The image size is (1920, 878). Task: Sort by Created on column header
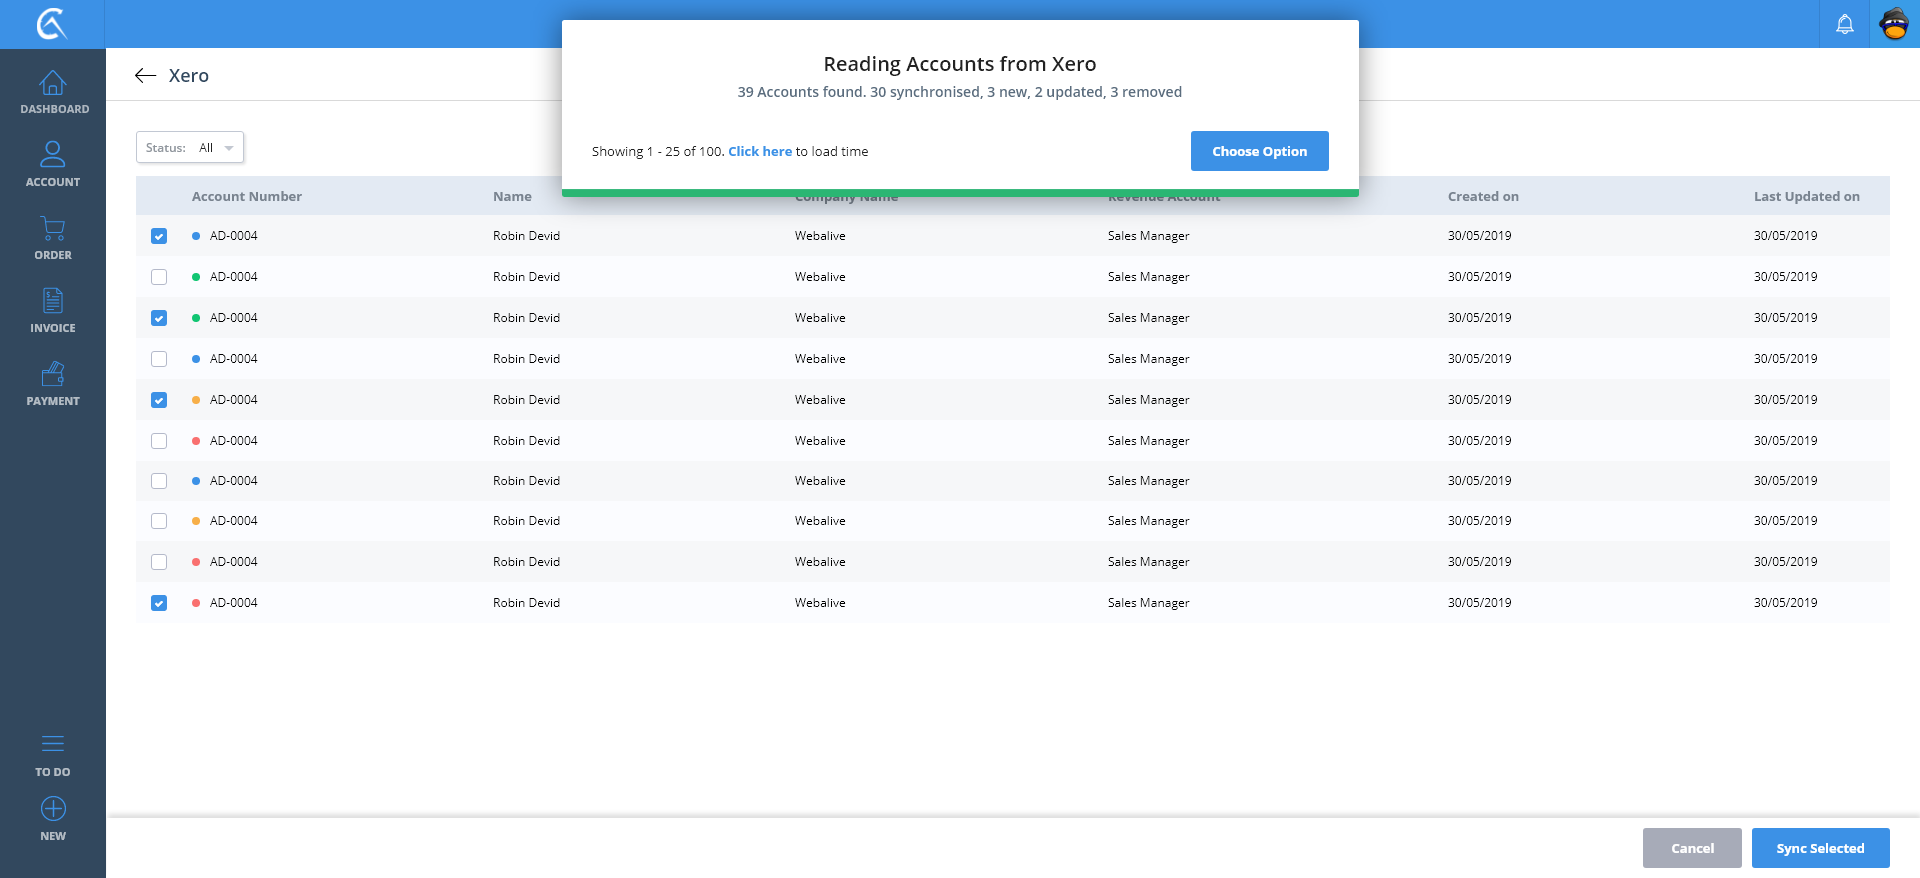tap(1482, 197)
